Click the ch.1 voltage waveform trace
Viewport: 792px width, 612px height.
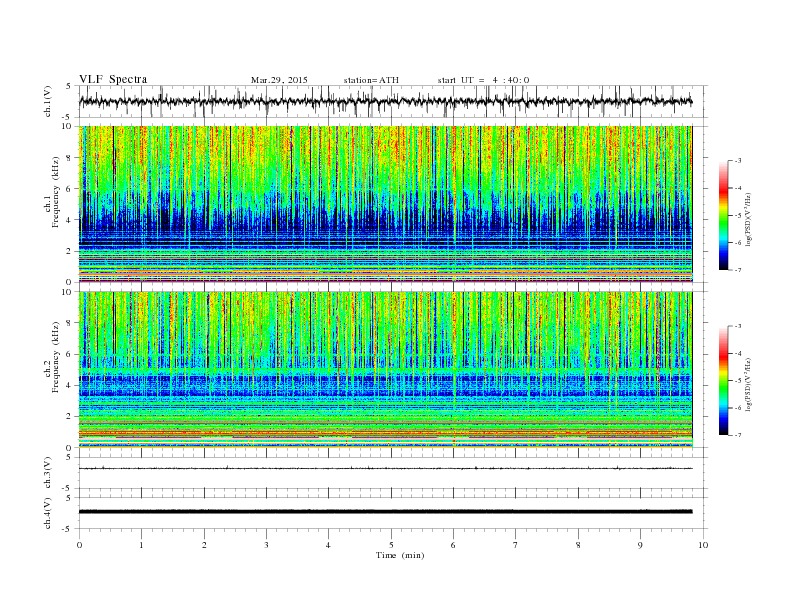point(385,101)
